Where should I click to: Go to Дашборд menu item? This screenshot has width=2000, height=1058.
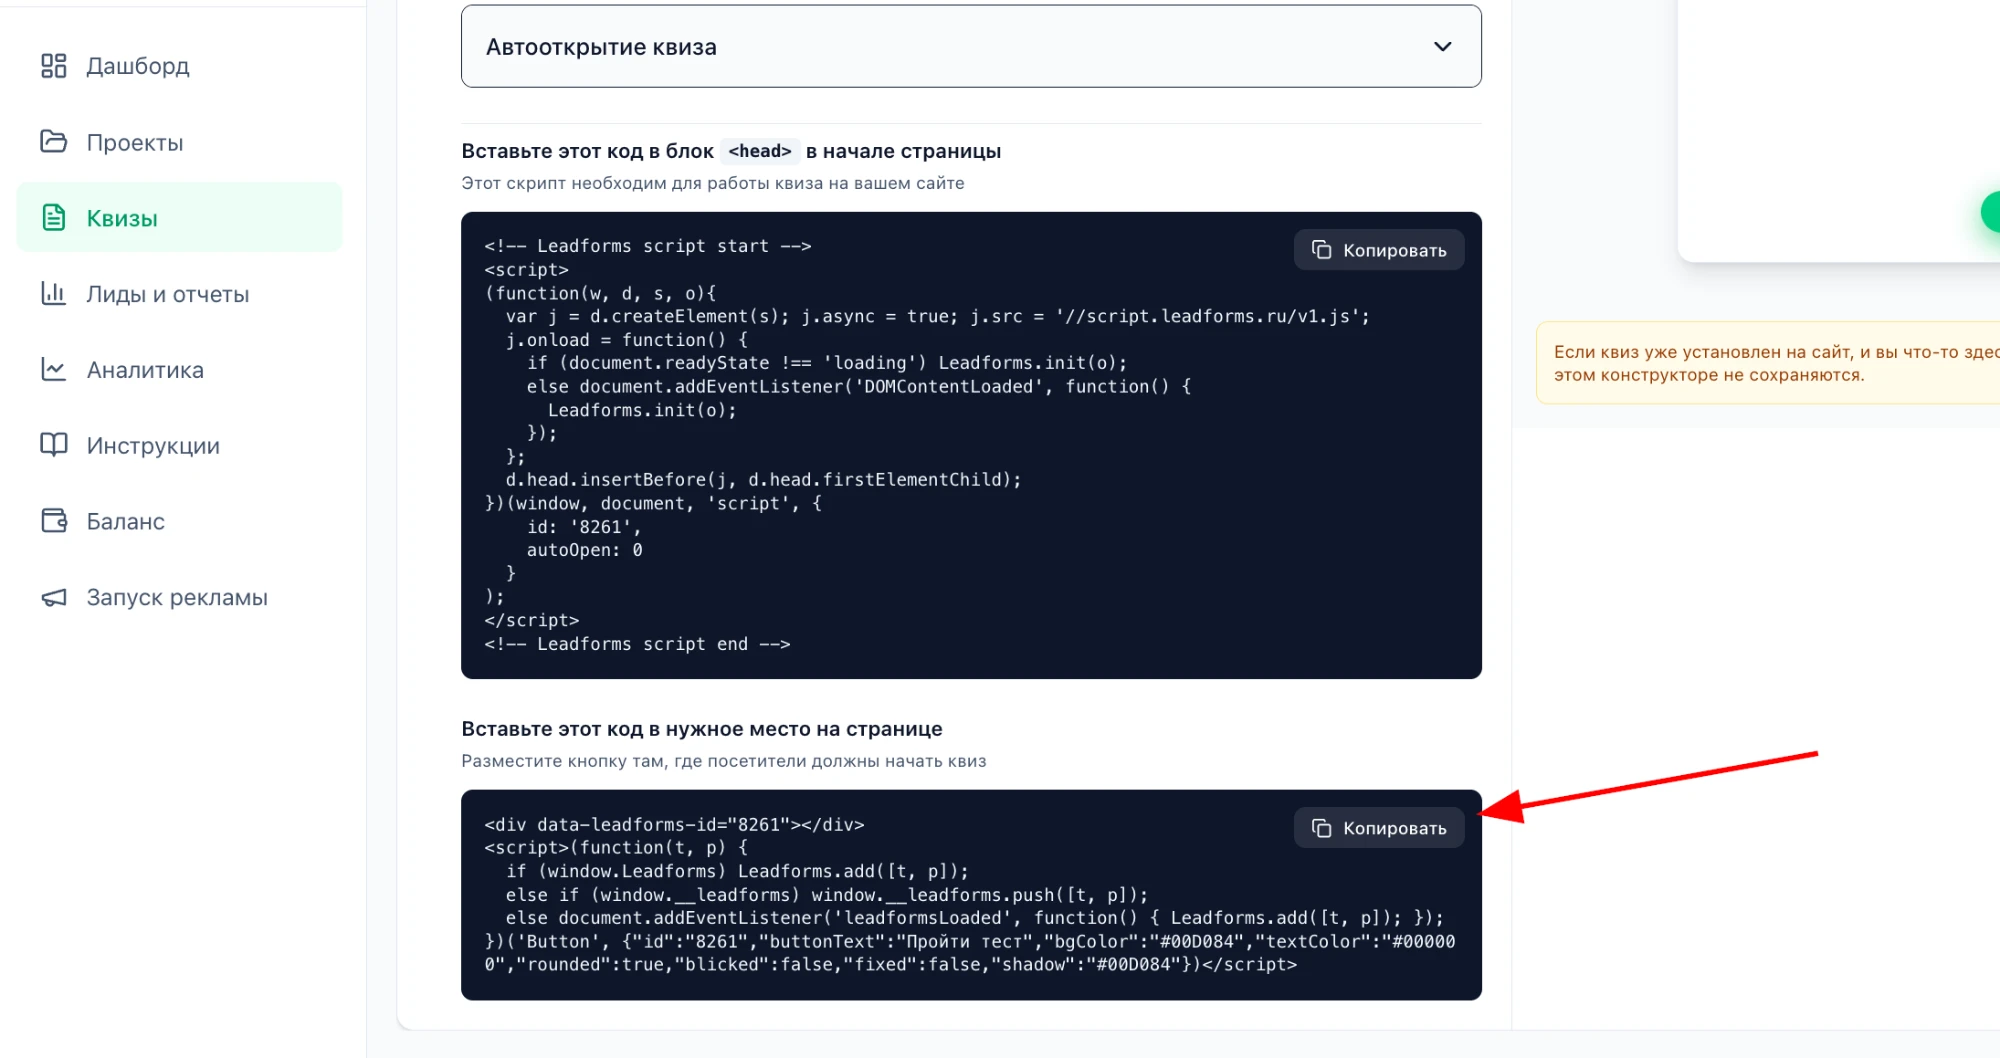point(180,66)
